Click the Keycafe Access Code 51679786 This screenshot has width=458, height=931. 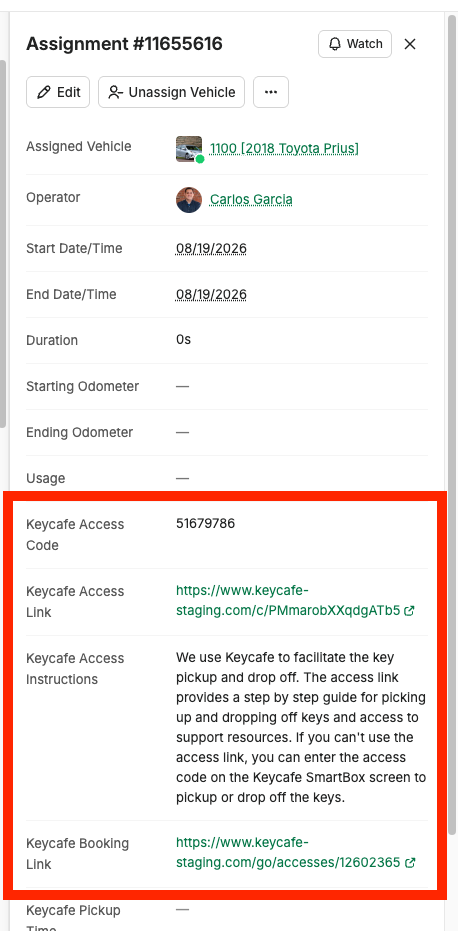coord(206,523)
